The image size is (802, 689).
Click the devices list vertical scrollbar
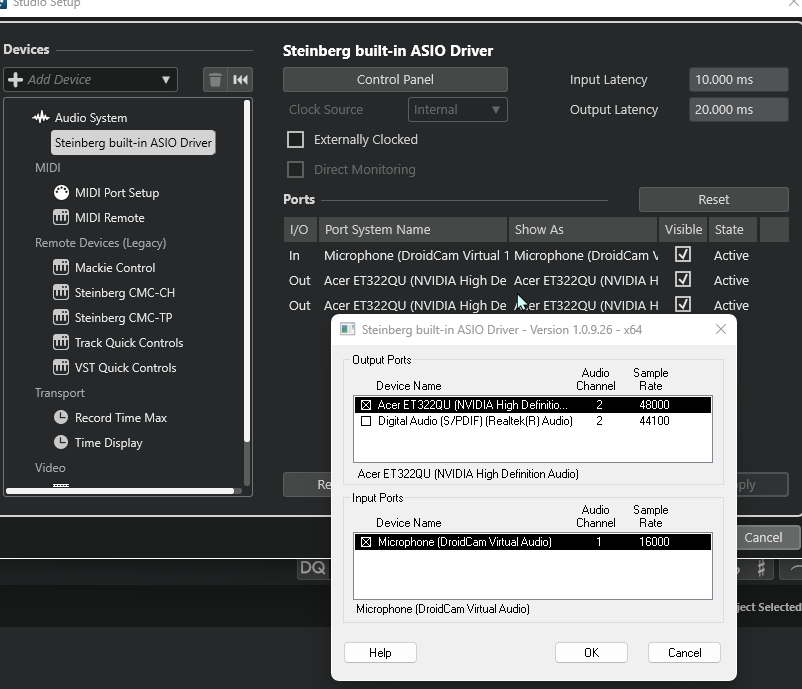coord(247,271)
